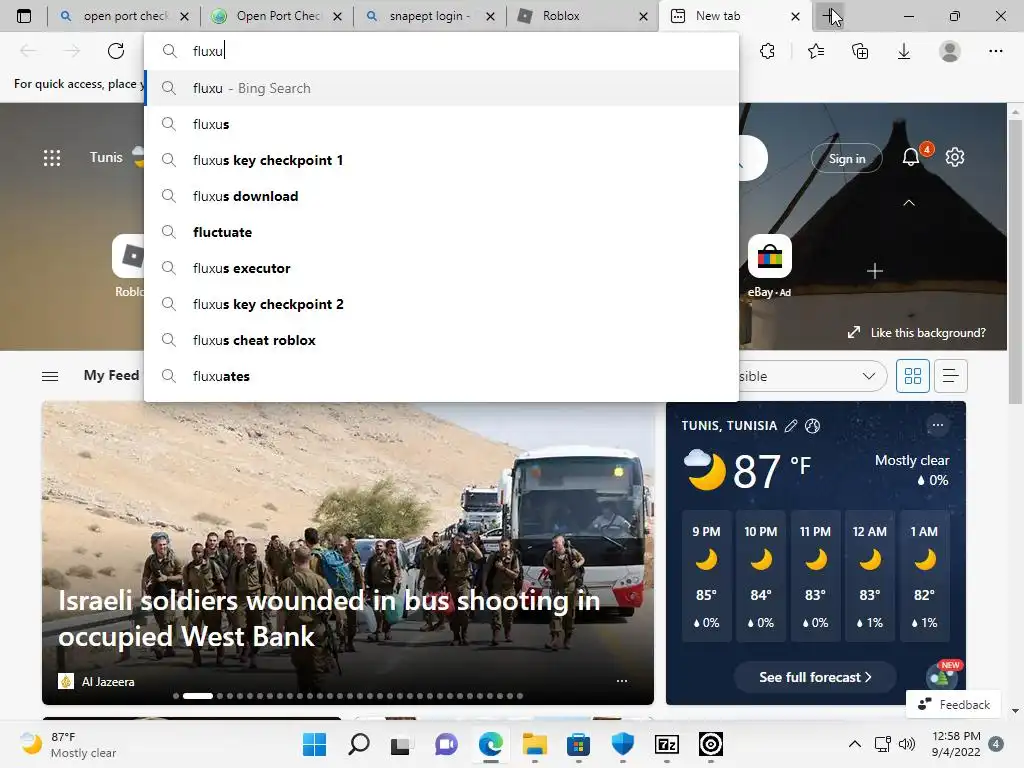
Task: Open the tab actions menu icon
Action: (x=24, y=16)
